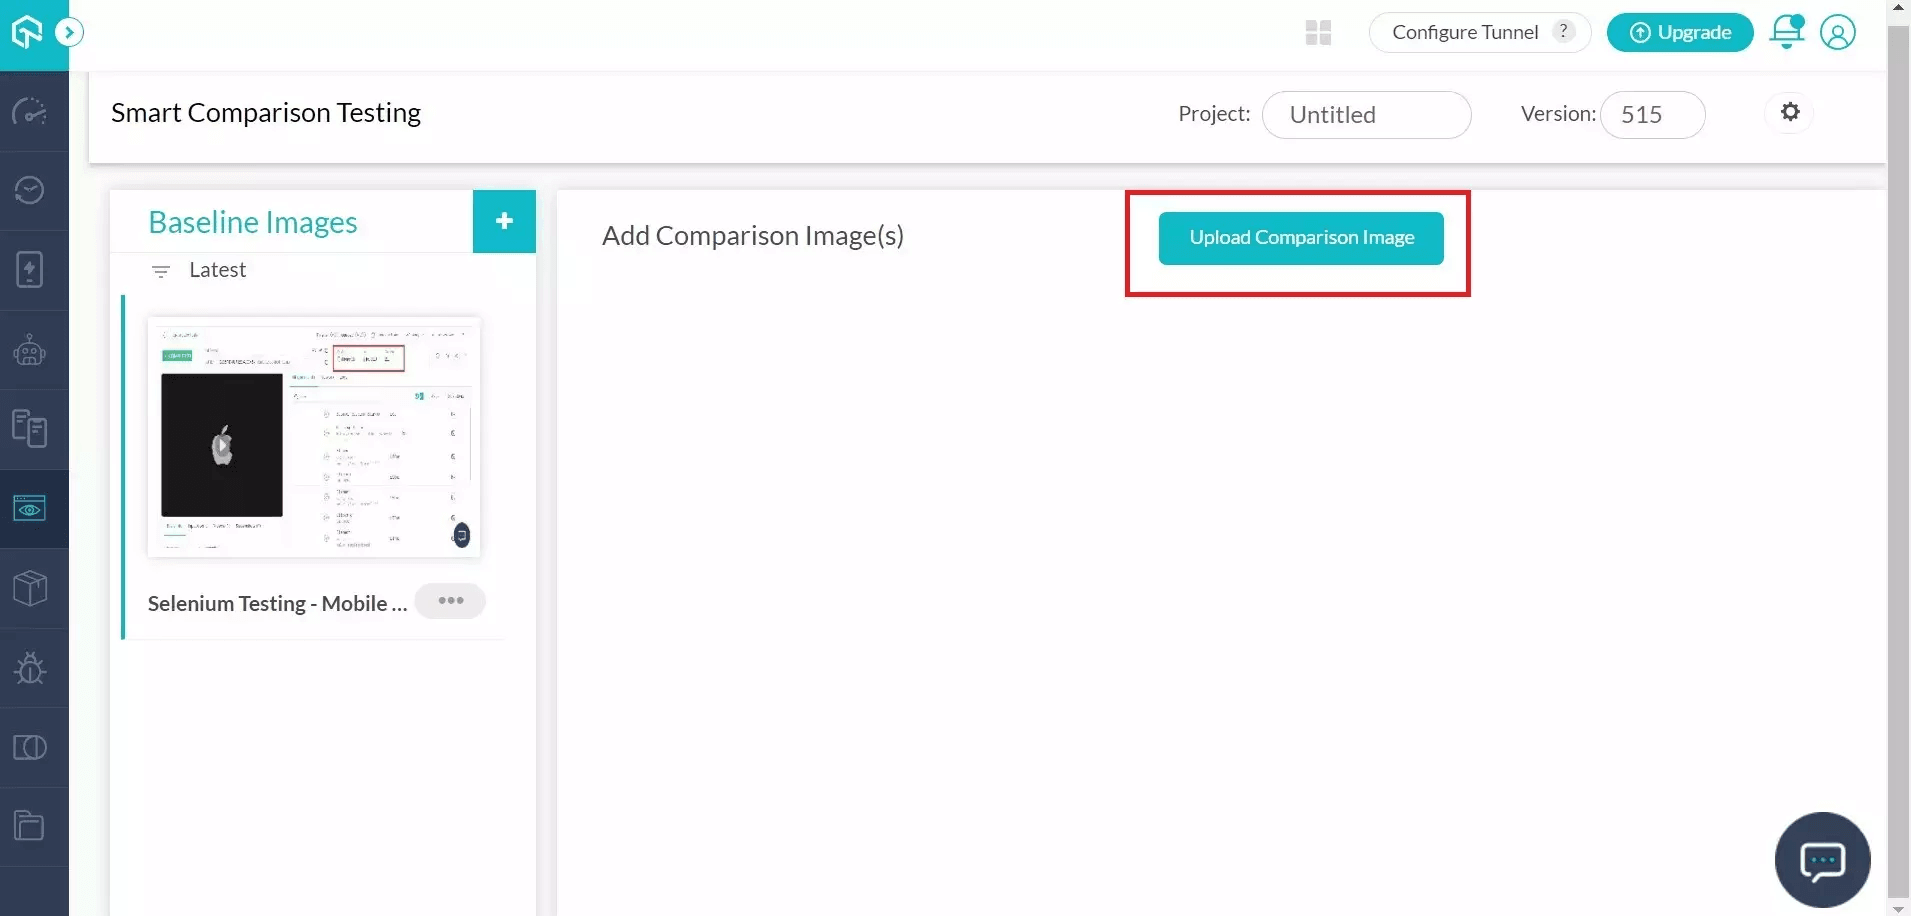The width and height of the screenshot is (1911, 916).
Task: Select the bug insights icon in sidebar
Action: coord(30,668)
